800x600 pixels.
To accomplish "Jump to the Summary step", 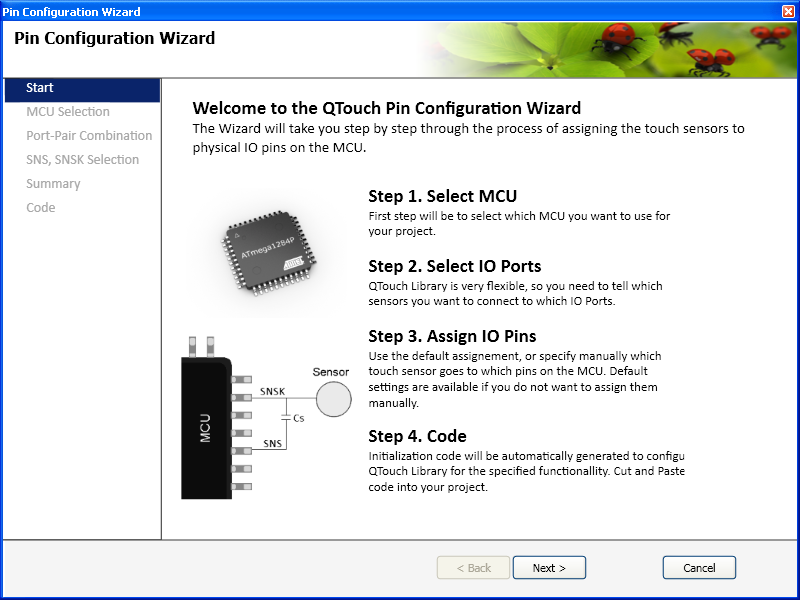I will tap(53, 184).
